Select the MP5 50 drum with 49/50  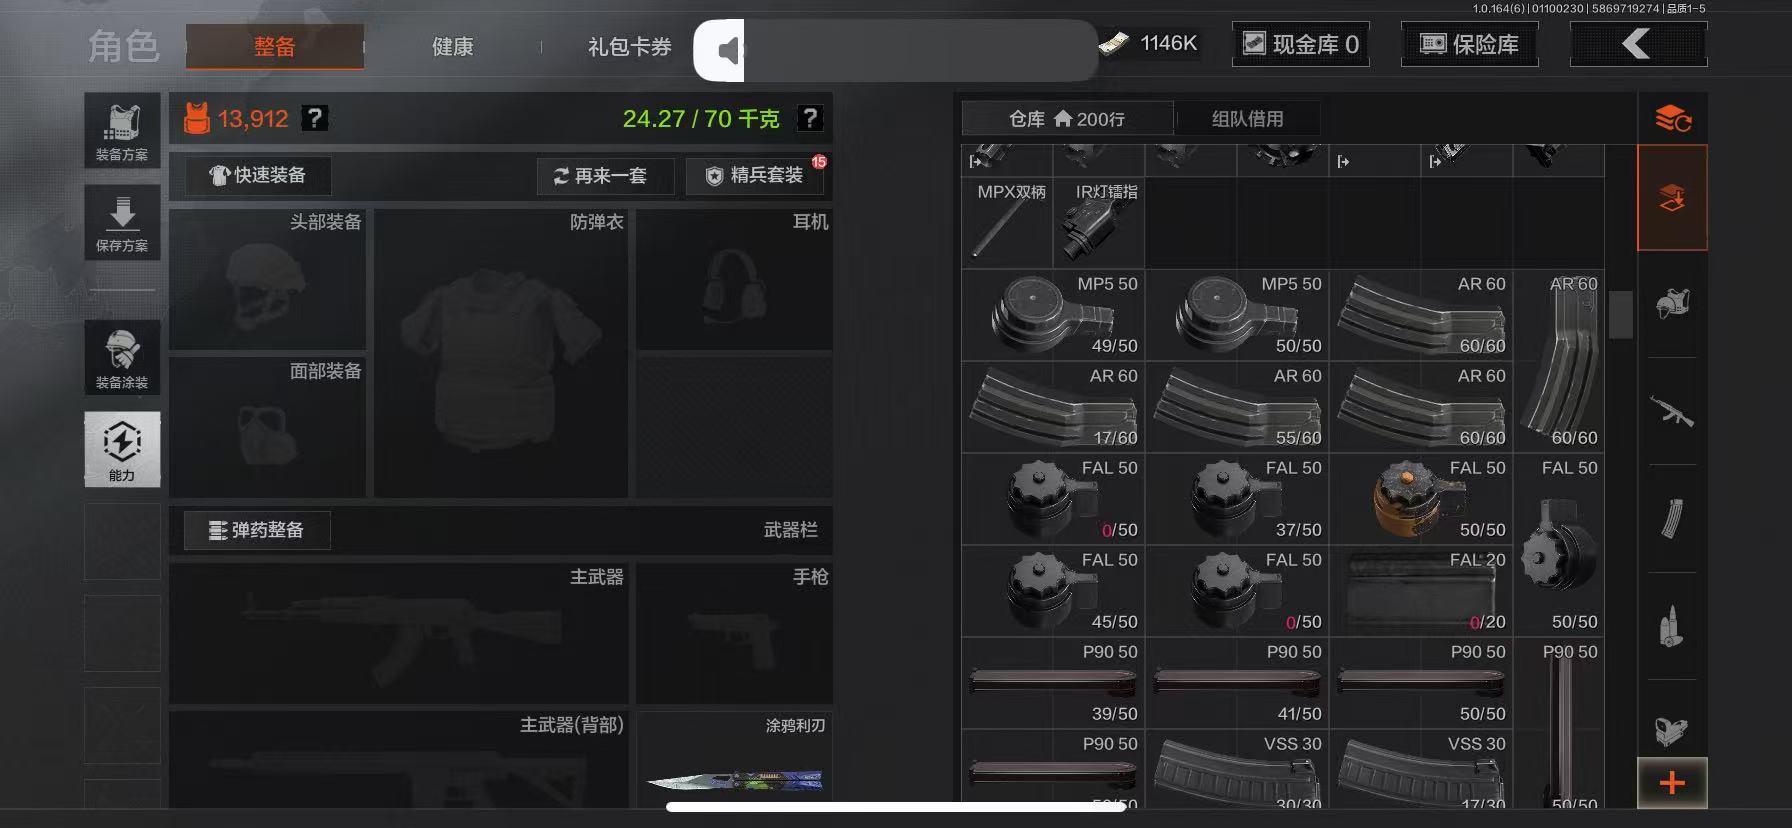pos(1053,315)
